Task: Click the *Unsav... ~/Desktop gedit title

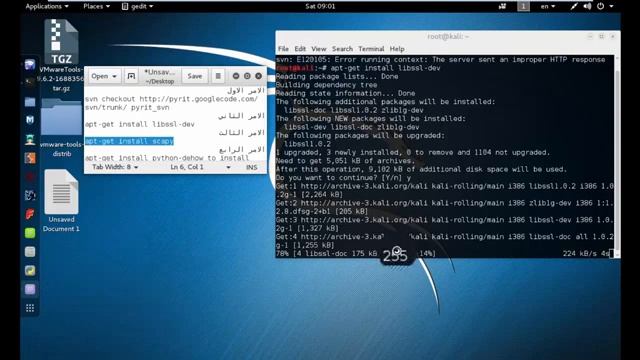Action: (x=160, y=76)
